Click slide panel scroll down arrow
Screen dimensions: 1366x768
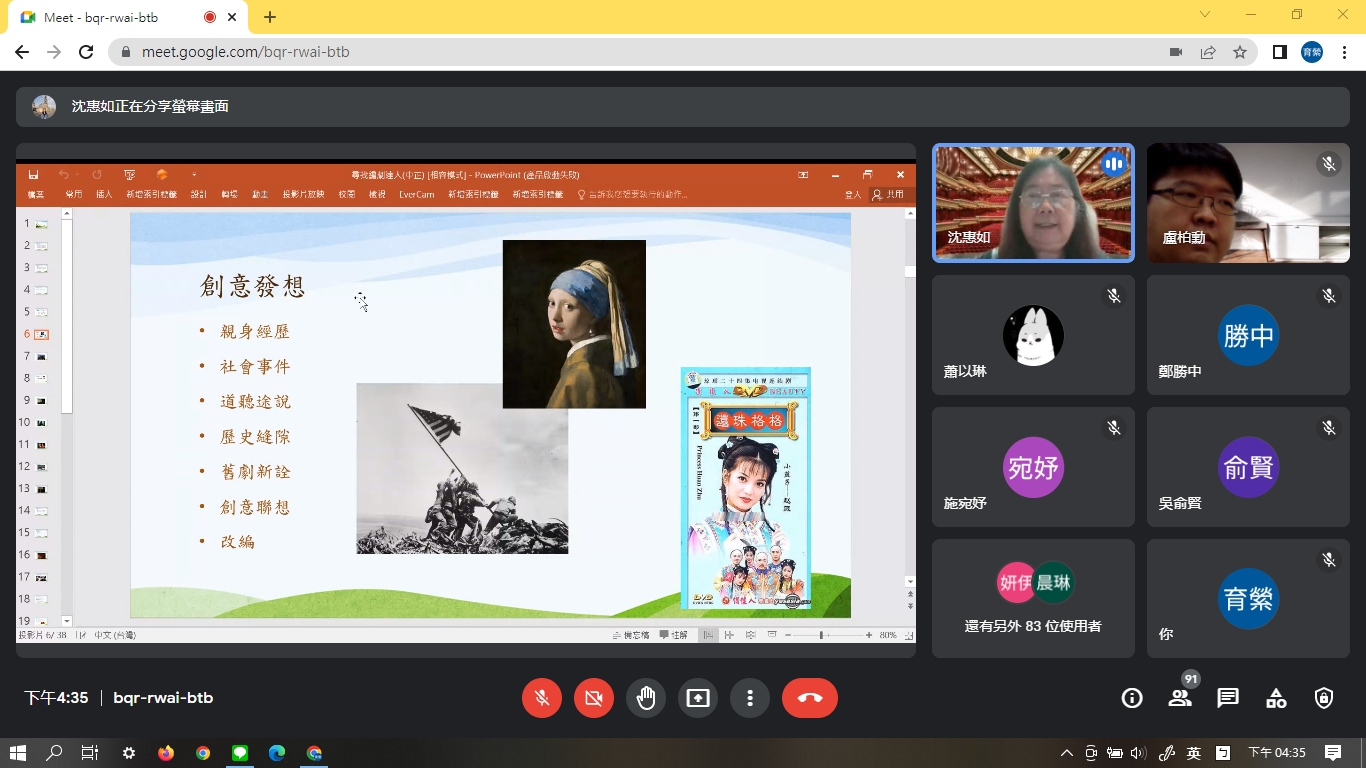coord(67,622)
